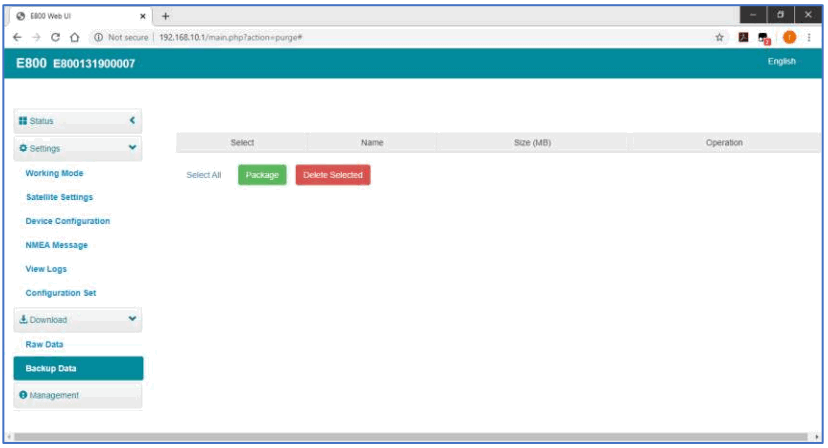Viewport: 828px width, 448px height.
Task: Open the browser home icon
Action: (x=74, y=38)
